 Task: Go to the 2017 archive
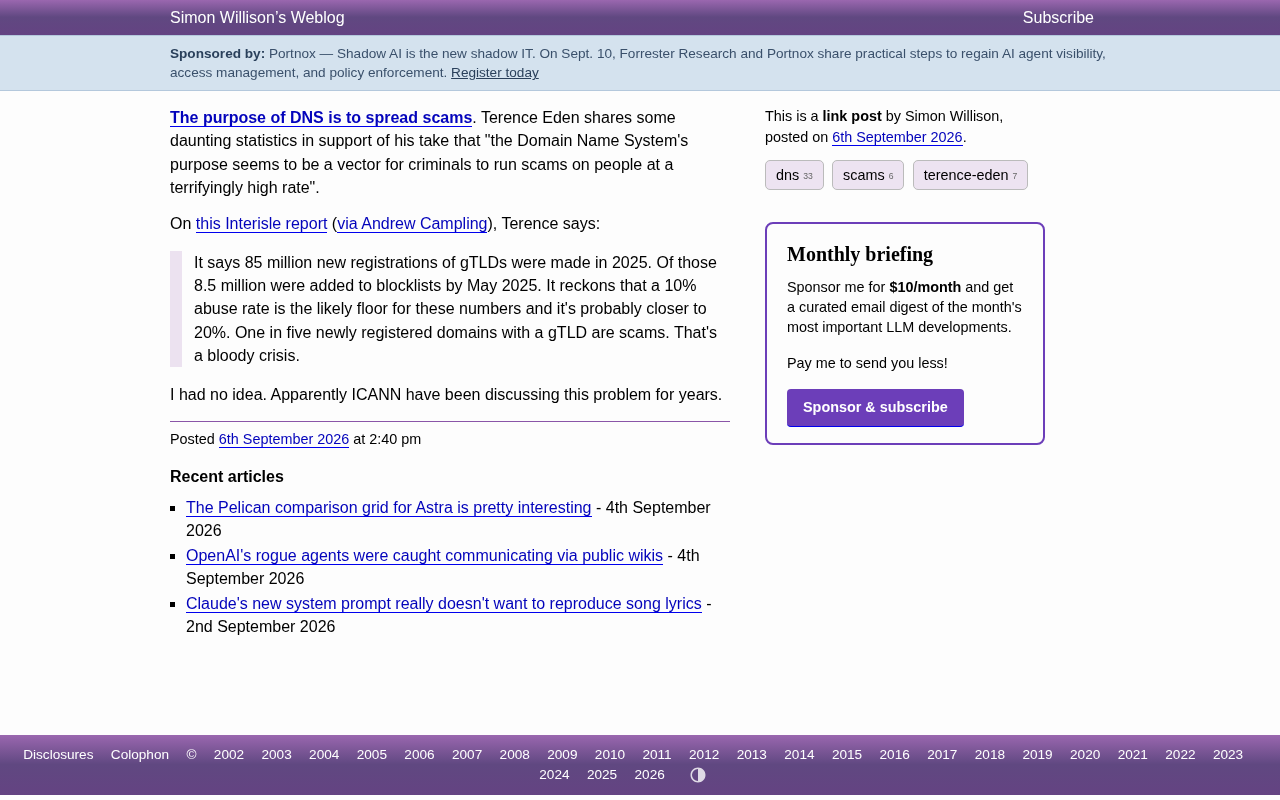[942, 755]
